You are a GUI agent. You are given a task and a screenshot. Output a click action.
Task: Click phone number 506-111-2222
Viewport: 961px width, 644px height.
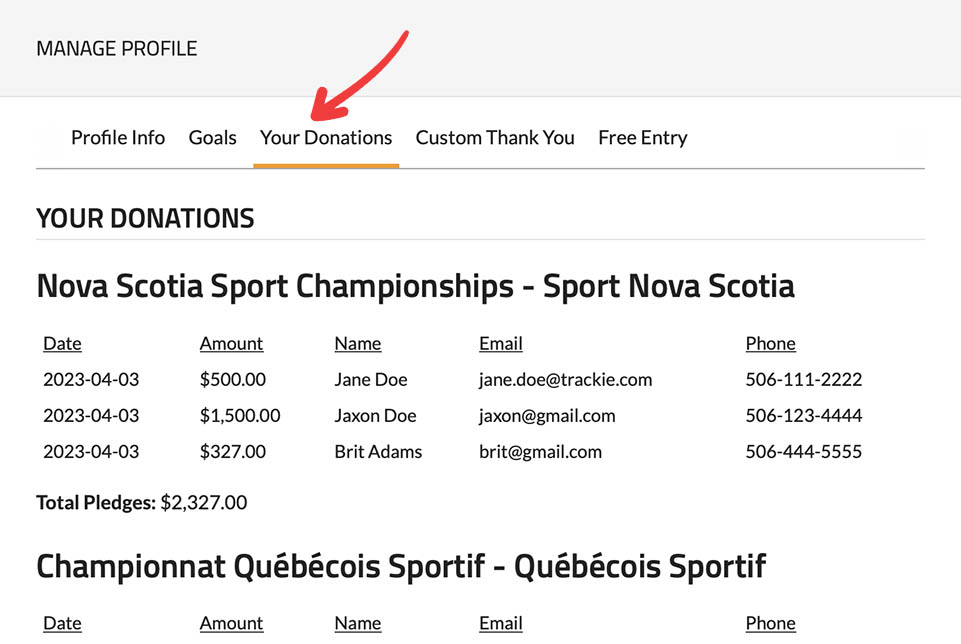coord(803,380)
